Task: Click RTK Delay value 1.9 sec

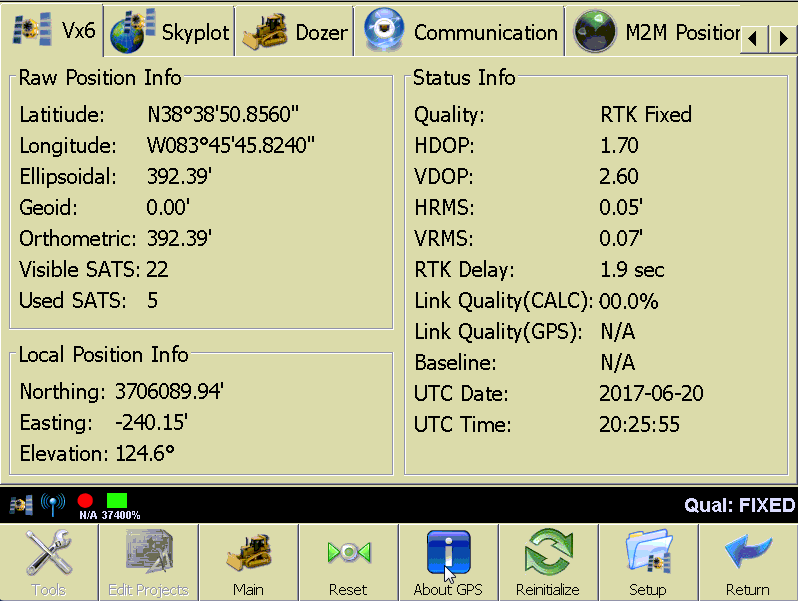Action: (x=632, y=270)
